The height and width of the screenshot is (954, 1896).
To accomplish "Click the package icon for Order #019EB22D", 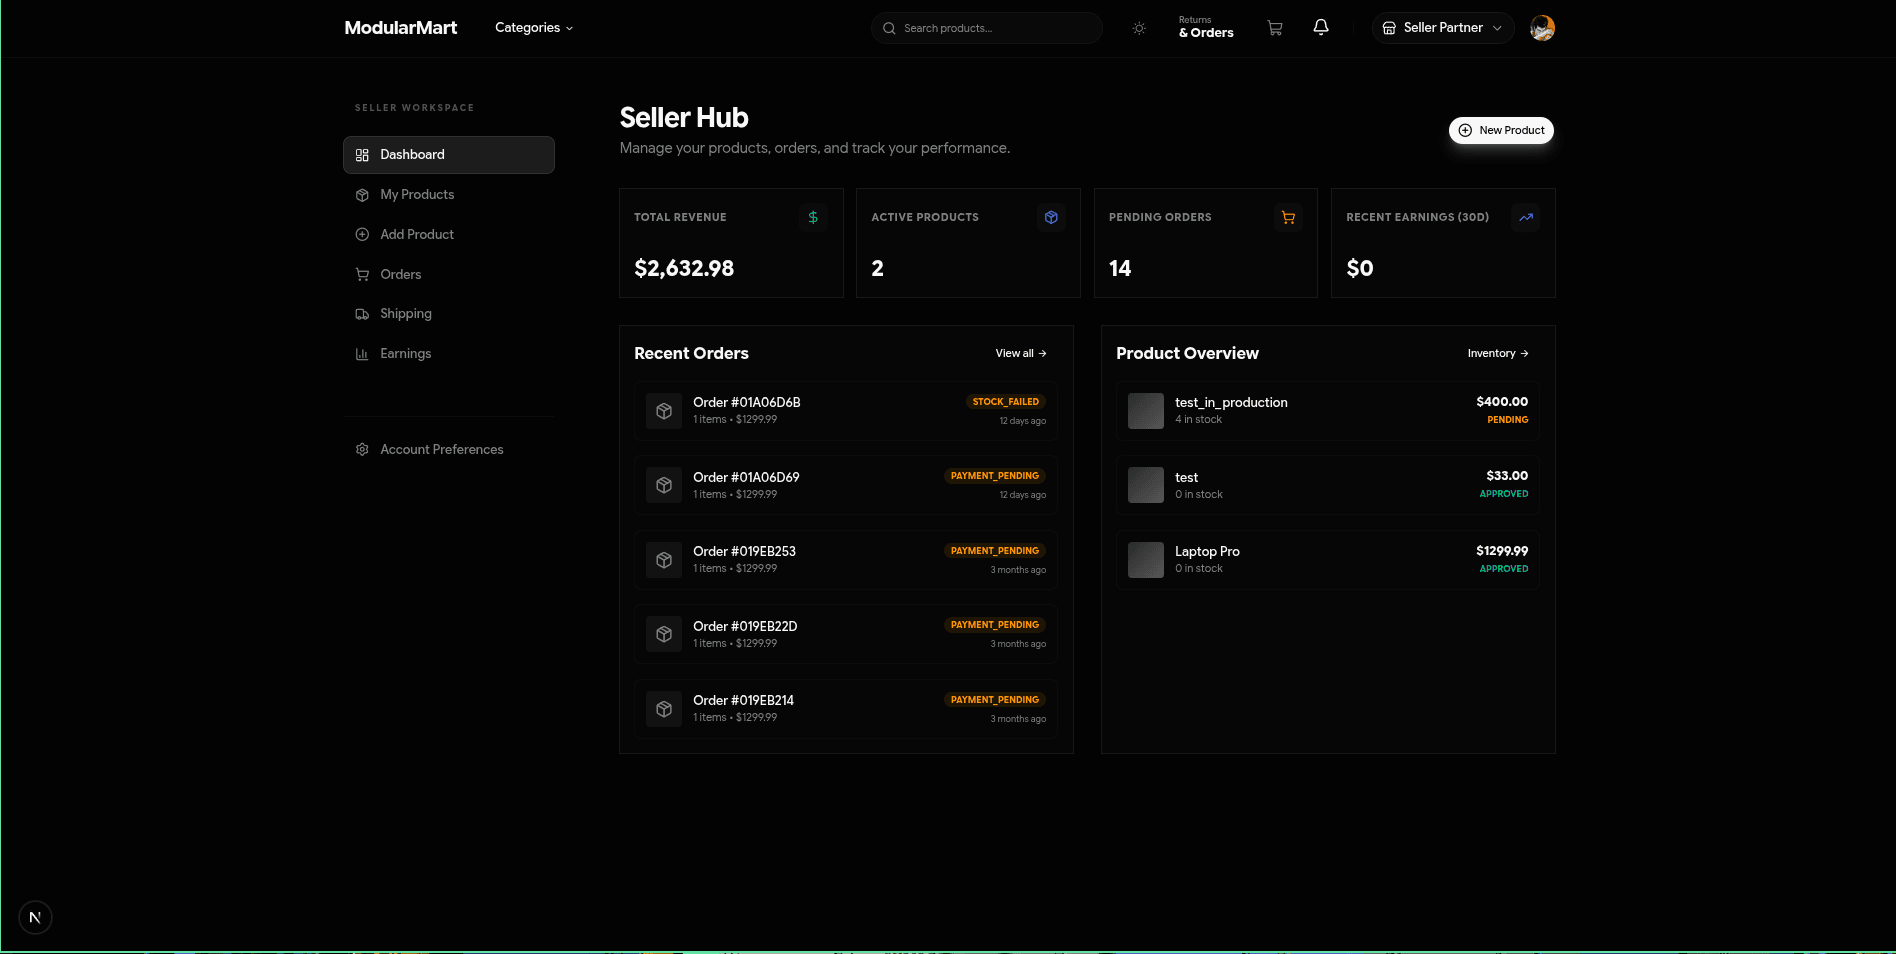I will (664, 634).
